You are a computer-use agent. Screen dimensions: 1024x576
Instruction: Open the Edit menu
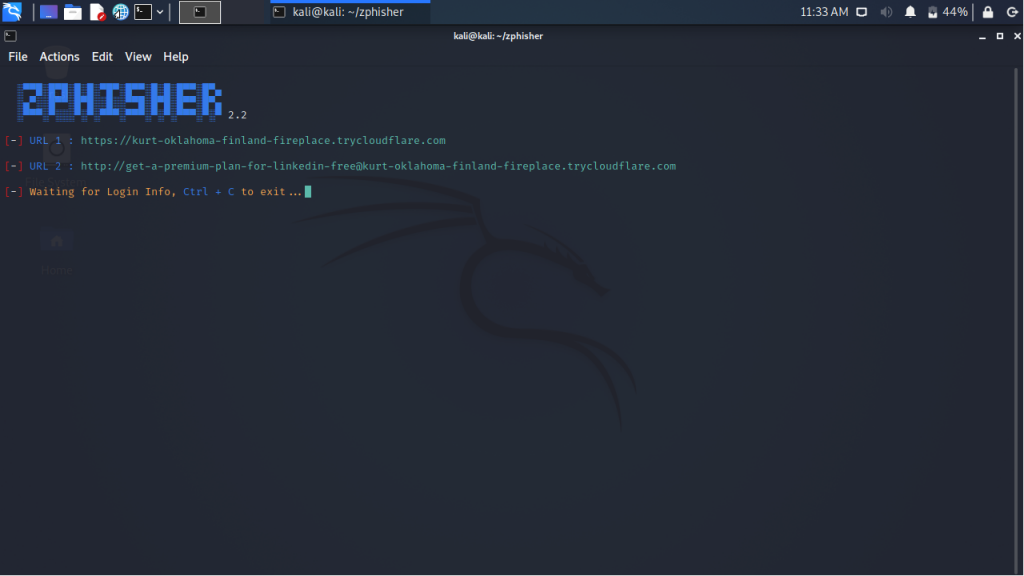click(102, 57)
